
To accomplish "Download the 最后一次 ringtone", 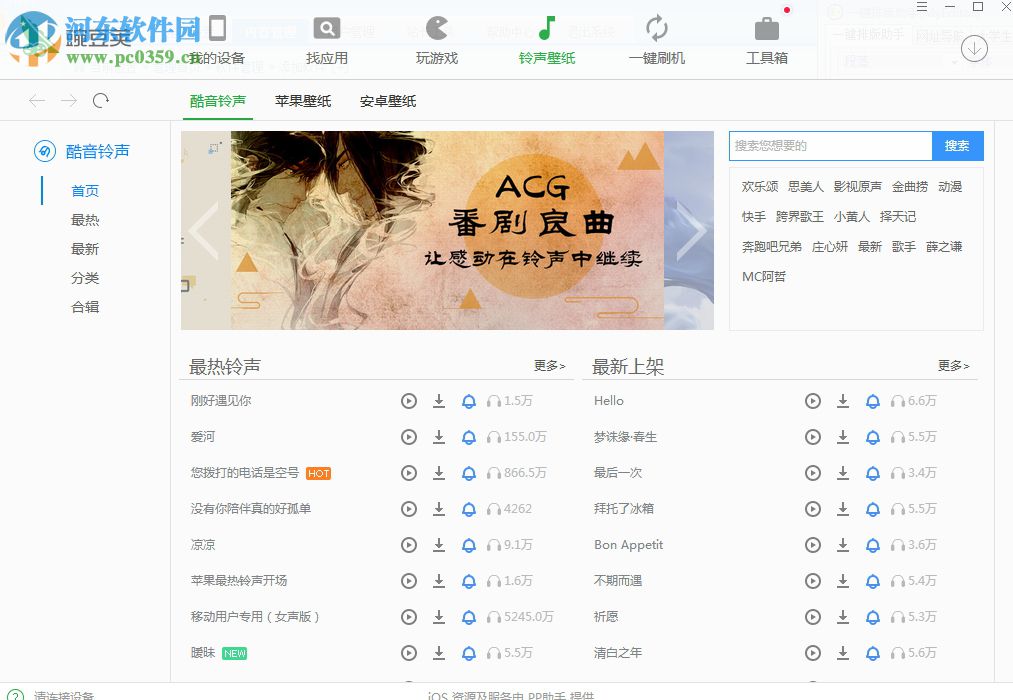I will pos(843,473).
